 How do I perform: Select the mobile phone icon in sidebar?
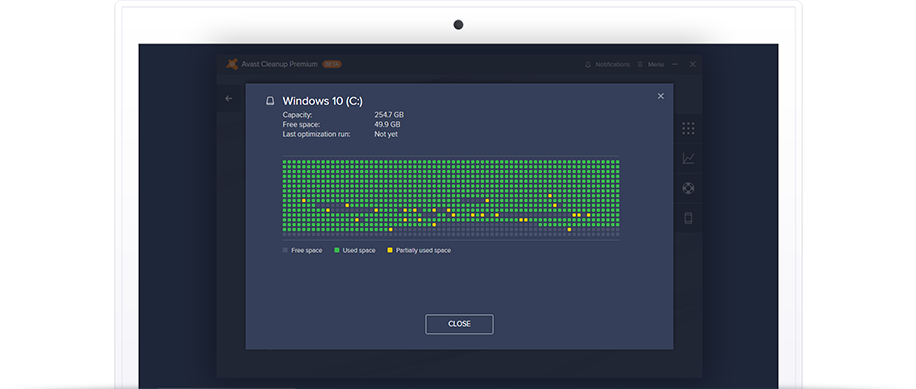coord(688,218)
